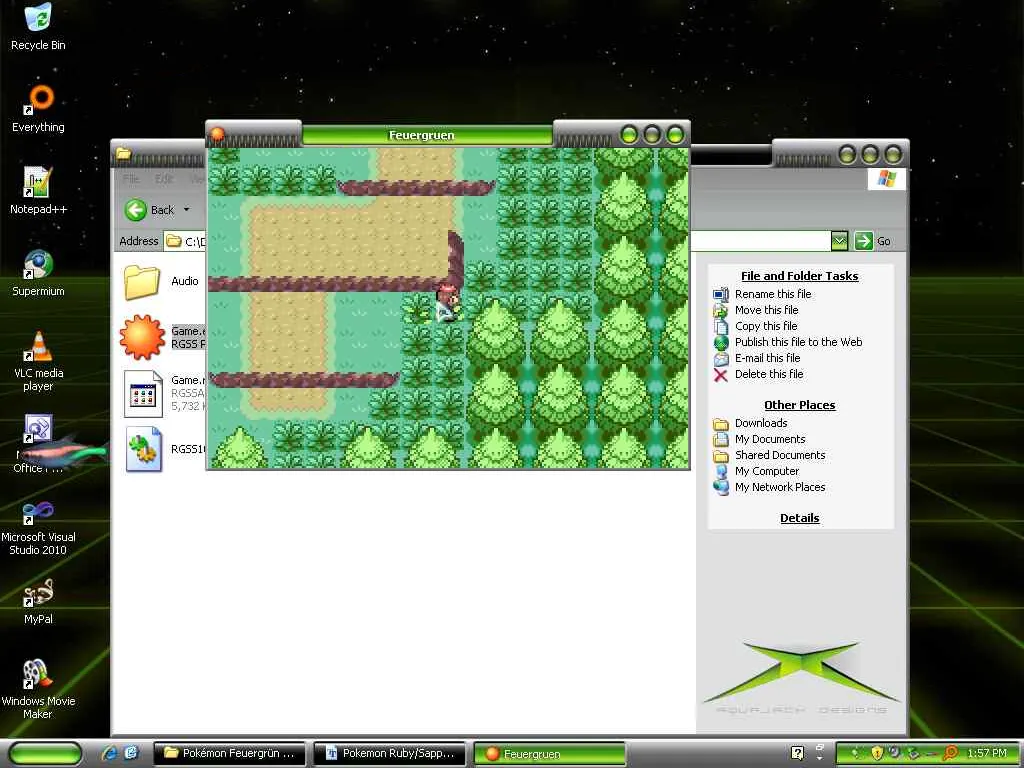Click the player character in the game
The width and height of the screenshot is (1024, 768).
447,302
